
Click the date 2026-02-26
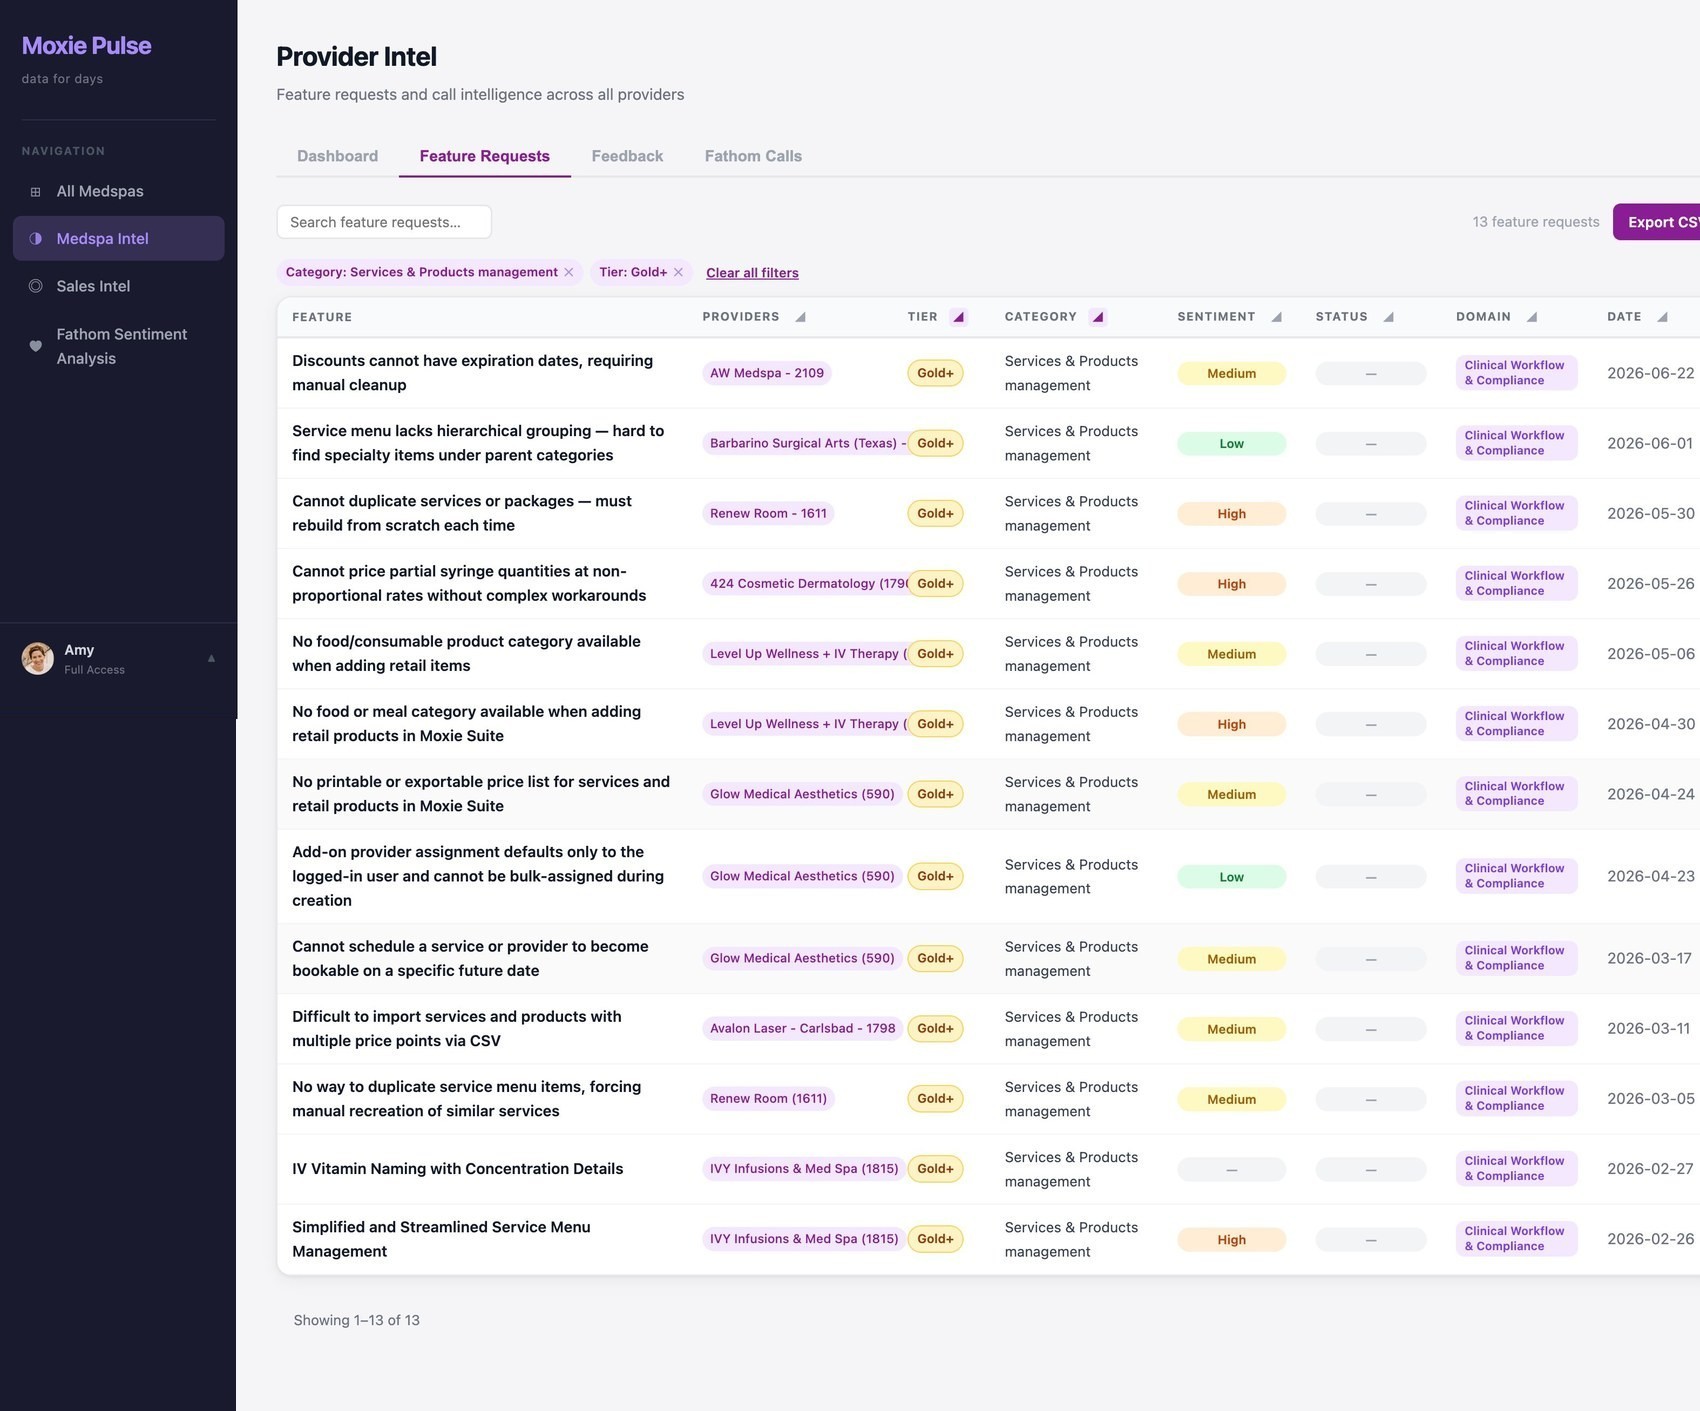(1650, 1239)
